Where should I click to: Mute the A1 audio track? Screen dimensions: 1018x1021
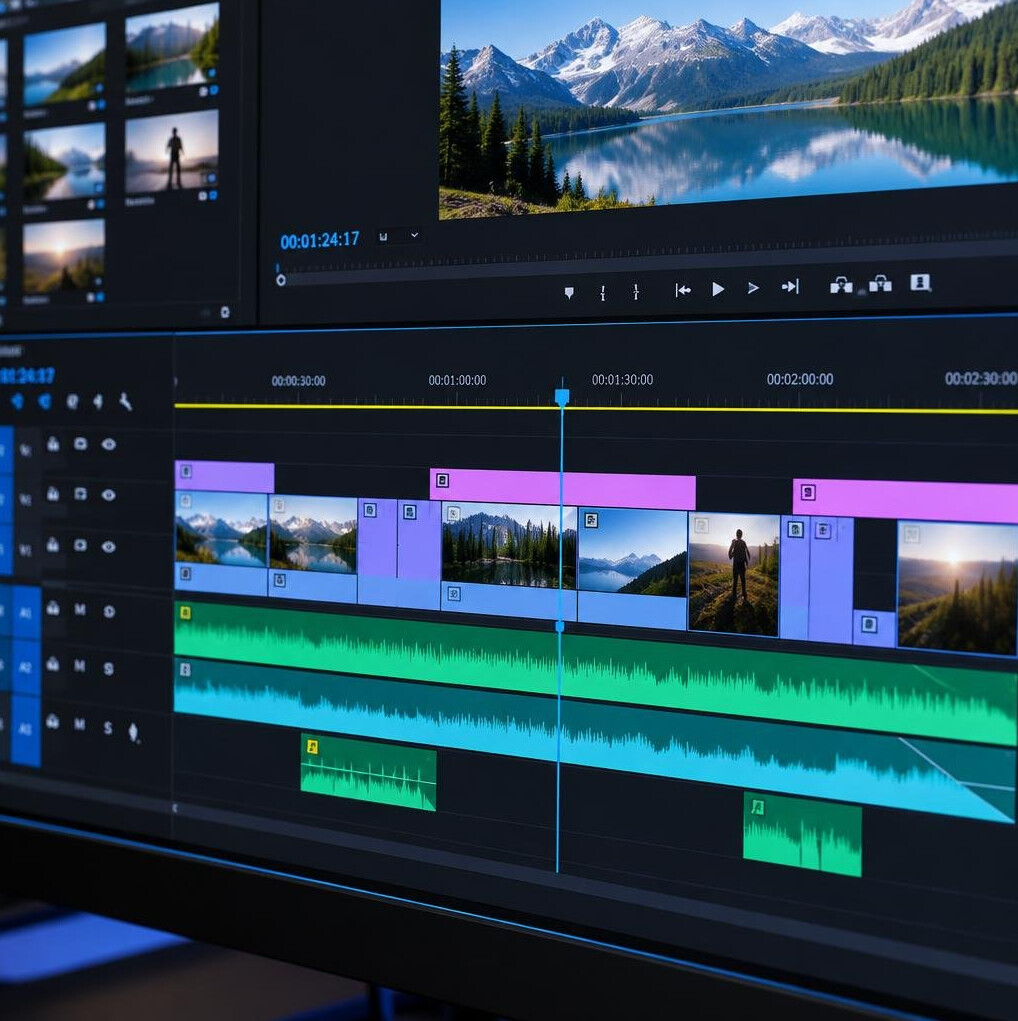[79, 609]
